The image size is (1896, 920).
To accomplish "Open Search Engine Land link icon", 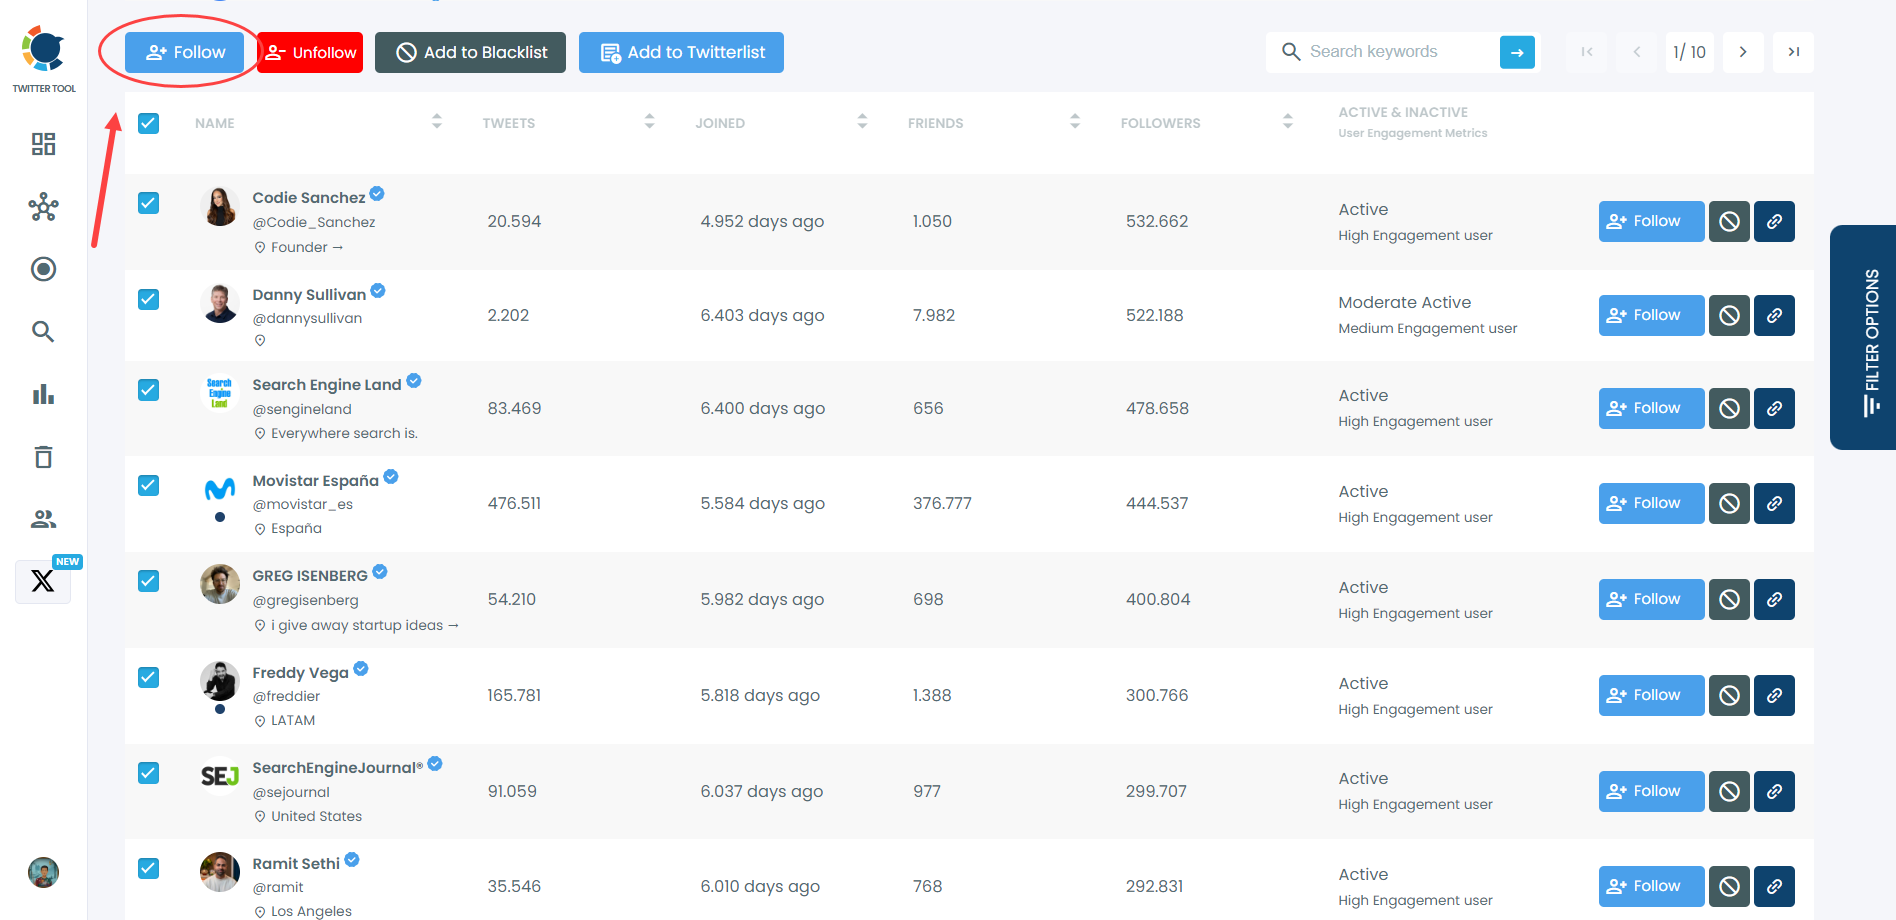I will pos(1774,408).
